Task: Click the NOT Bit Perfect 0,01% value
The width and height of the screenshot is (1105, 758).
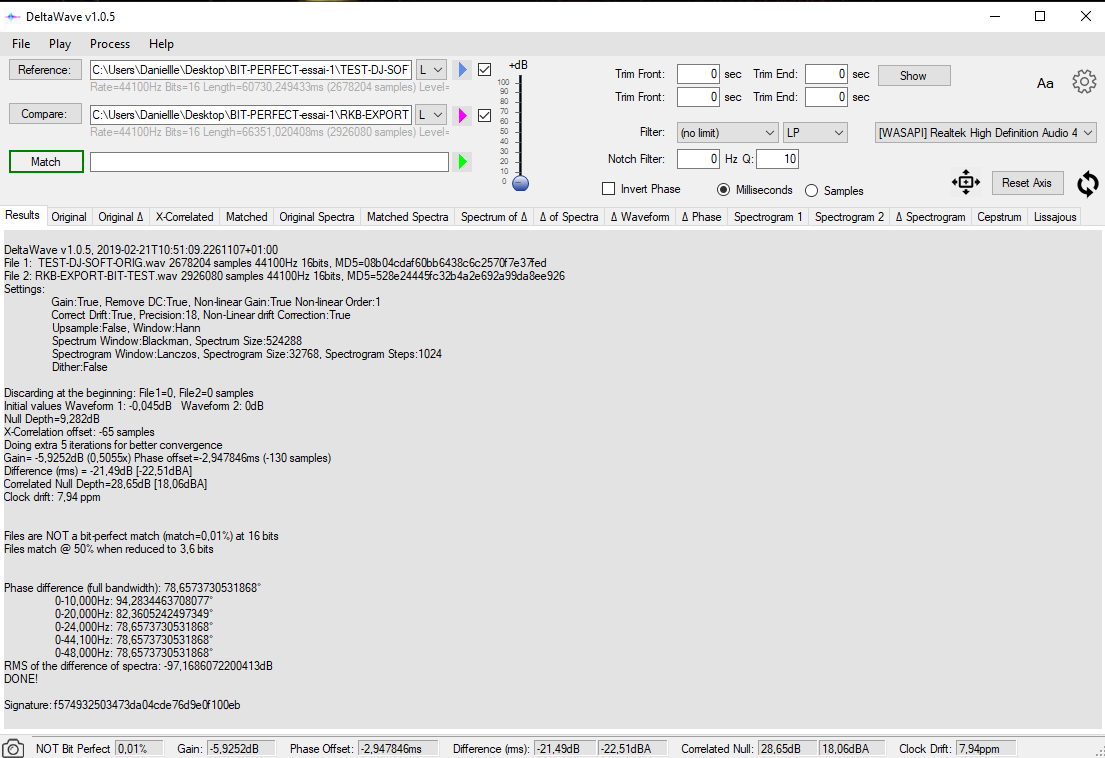Action: click(139, 748)
